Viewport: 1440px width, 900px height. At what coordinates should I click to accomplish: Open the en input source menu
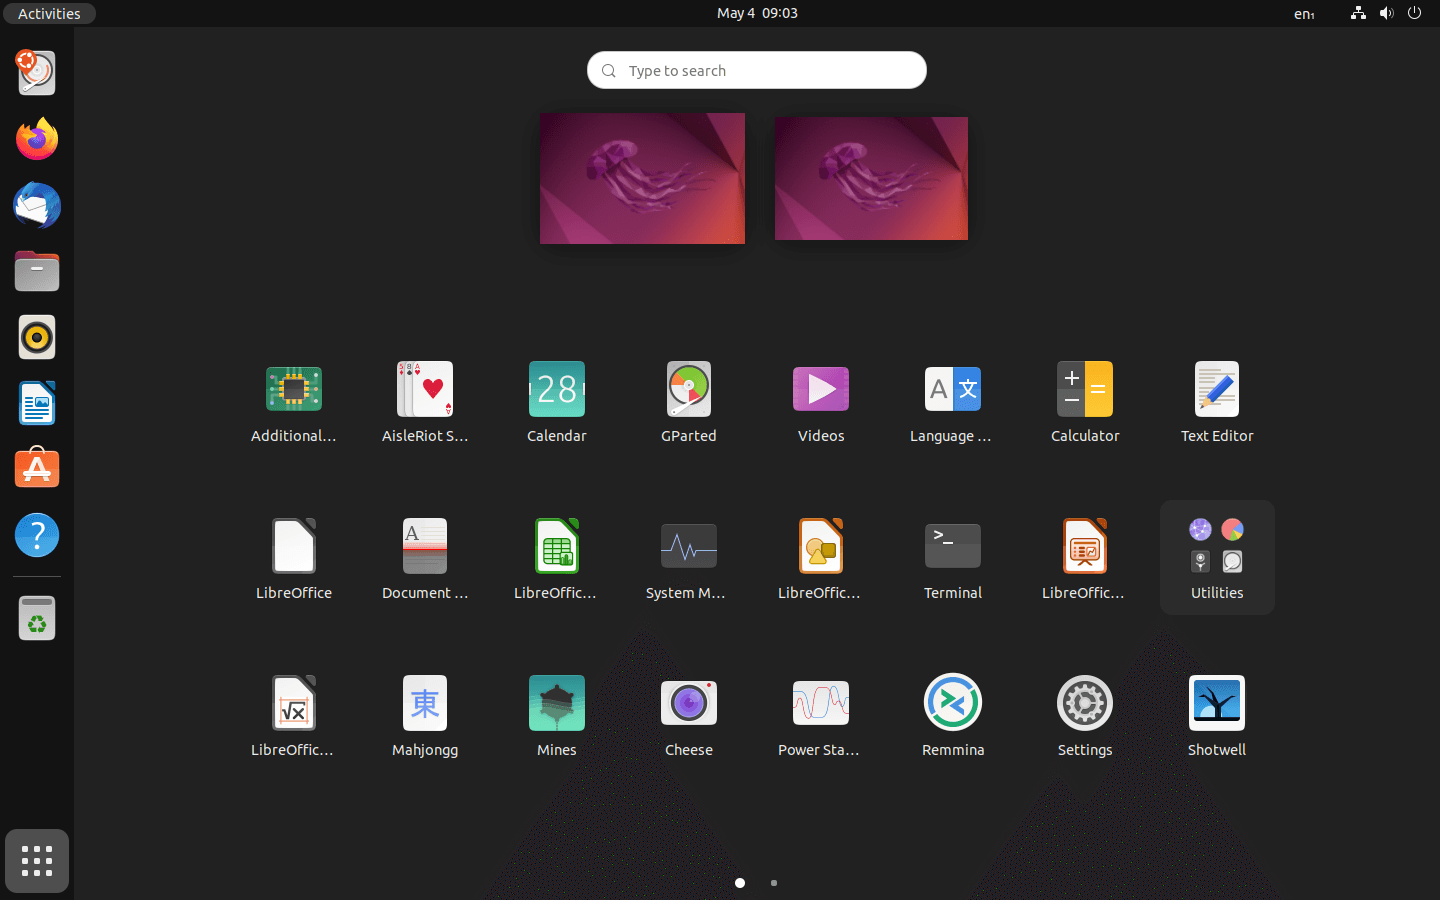1304,13
